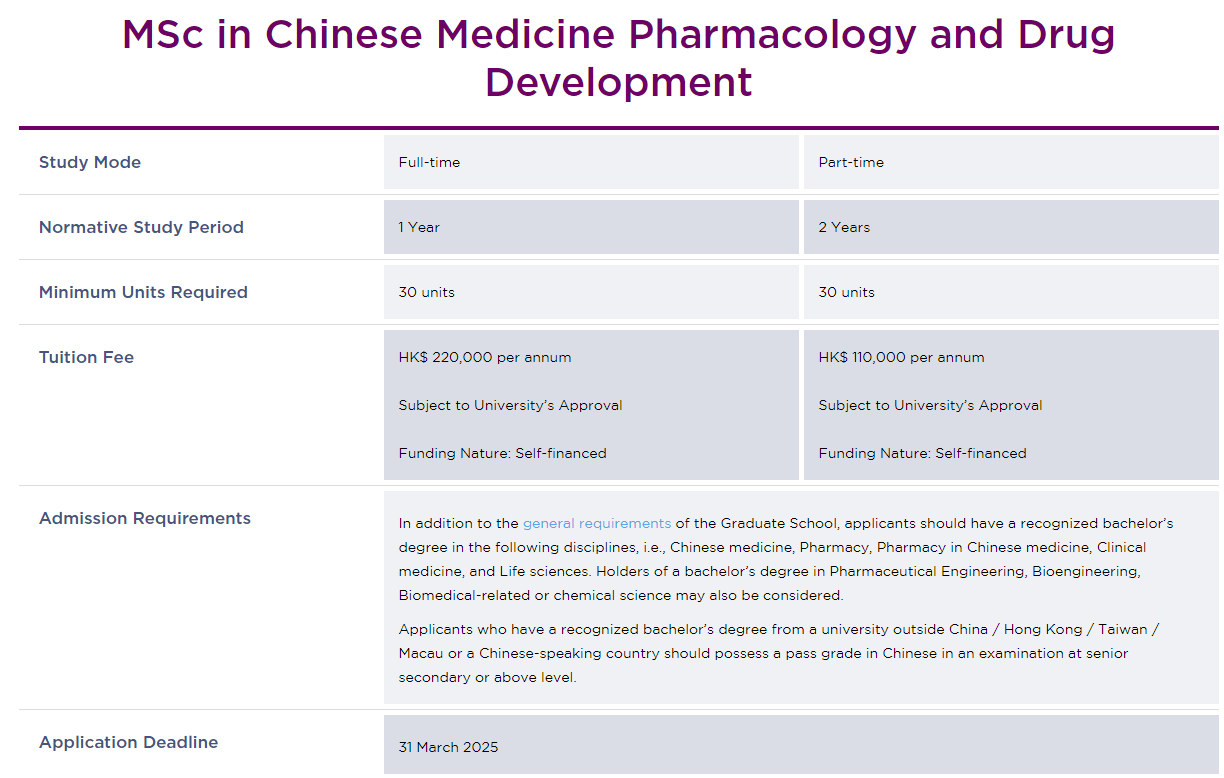Click the HK$ 110,000 per annum text
Image resolution: width=1224 pixels, height=778 pixels.
(901, 357)
